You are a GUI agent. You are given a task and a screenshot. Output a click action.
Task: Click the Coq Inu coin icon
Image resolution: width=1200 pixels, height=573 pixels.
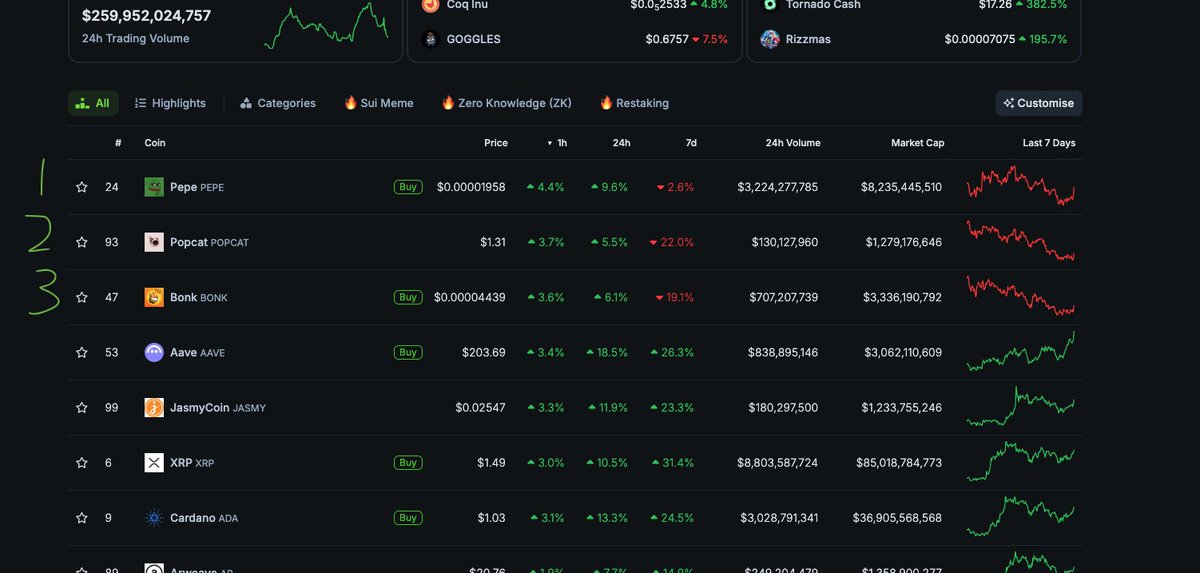430,5
